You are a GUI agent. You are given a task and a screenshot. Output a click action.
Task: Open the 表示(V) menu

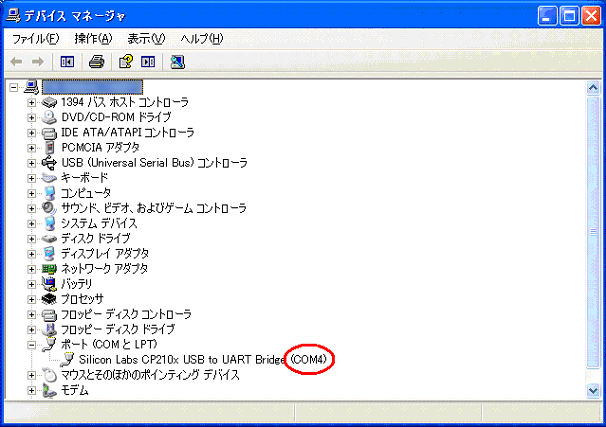point(146,39)
